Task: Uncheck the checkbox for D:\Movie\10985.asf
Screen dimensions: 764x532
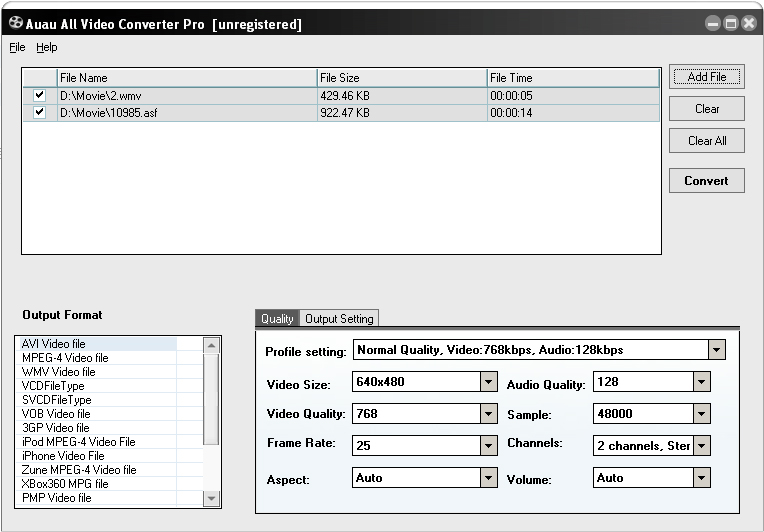Action: coord(39,112)
